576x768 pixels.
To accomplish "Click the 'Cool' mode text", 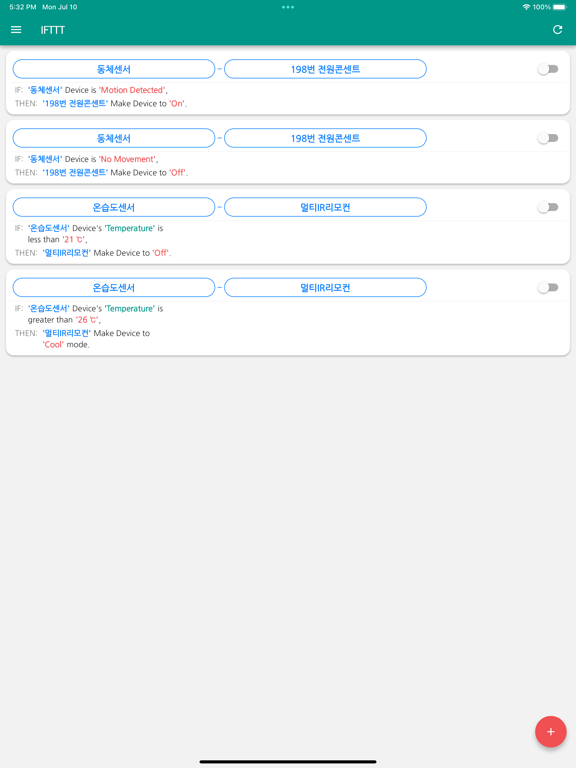I will pyautogui.click(x=53, y=344).
